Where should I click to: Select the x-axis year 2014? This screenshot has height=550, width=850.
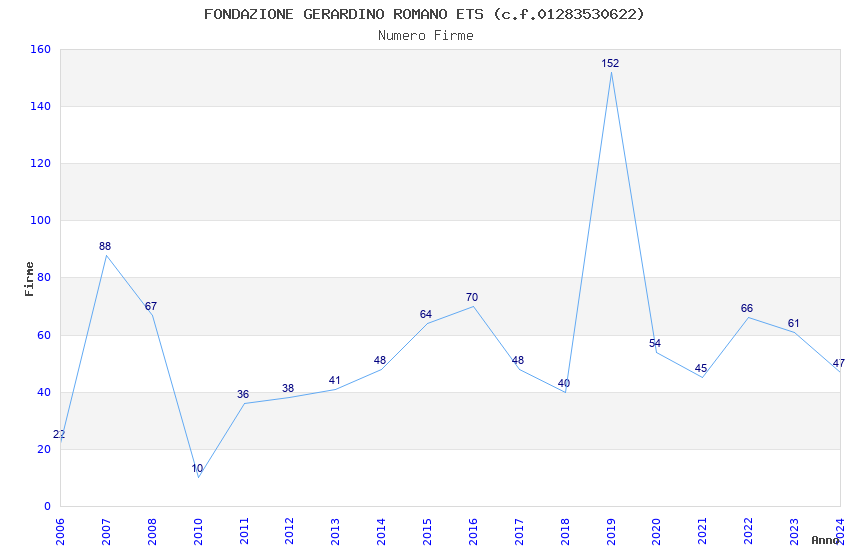coord(381,531)
